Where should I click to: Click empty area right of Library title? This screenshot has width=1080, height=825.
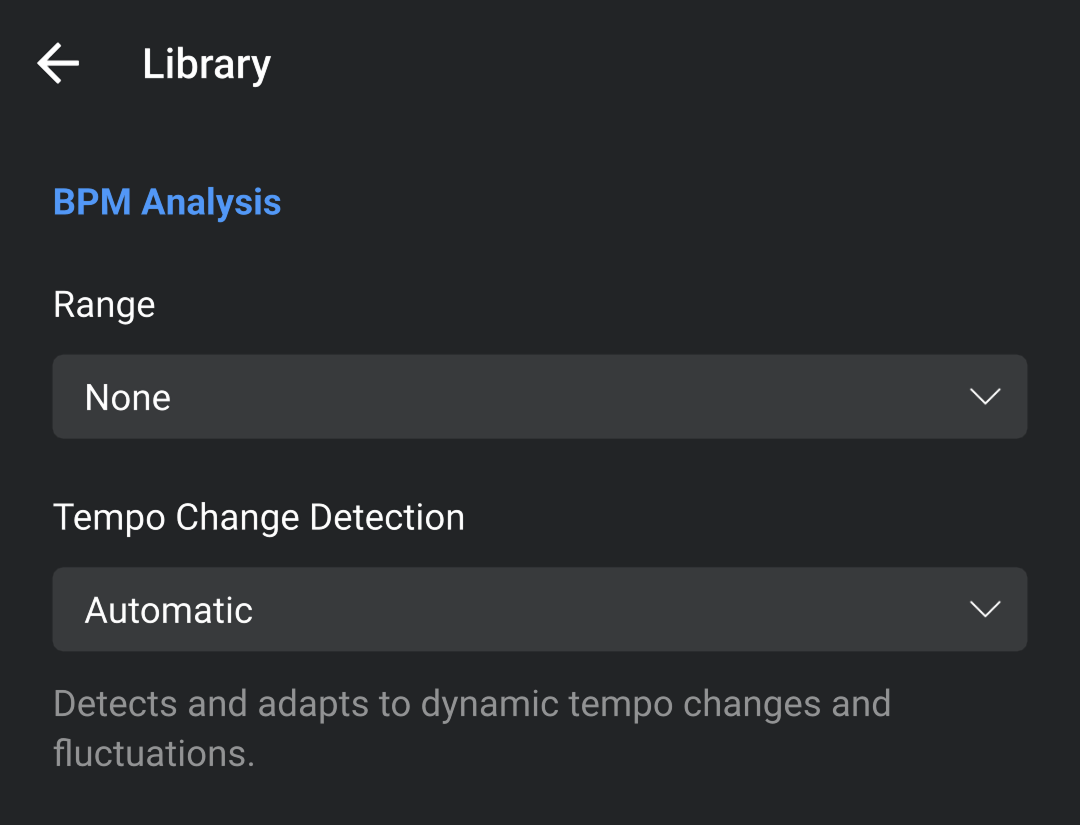coord(650,64)
